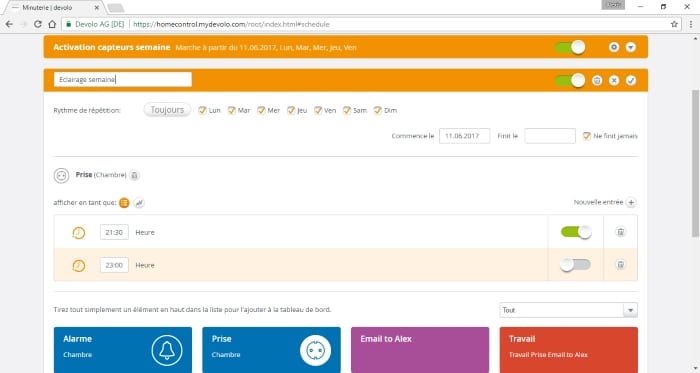Edit the 23:00 time field
The height and width of the screenshot is (373, 700).
[x=114, y=265]
